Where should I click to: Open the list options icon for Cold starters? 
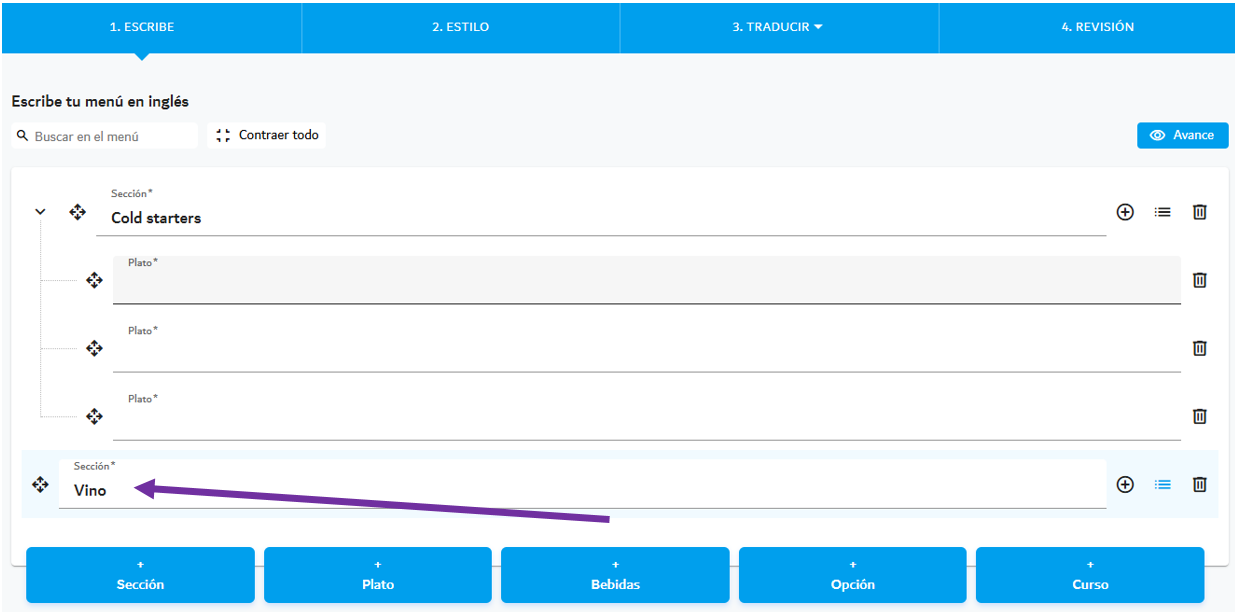pos(1162,212)
